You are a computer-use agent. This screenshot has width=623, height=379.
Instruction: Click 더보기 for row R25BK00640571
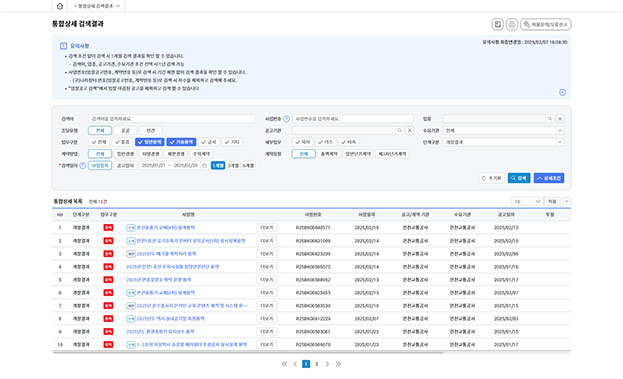266,228
